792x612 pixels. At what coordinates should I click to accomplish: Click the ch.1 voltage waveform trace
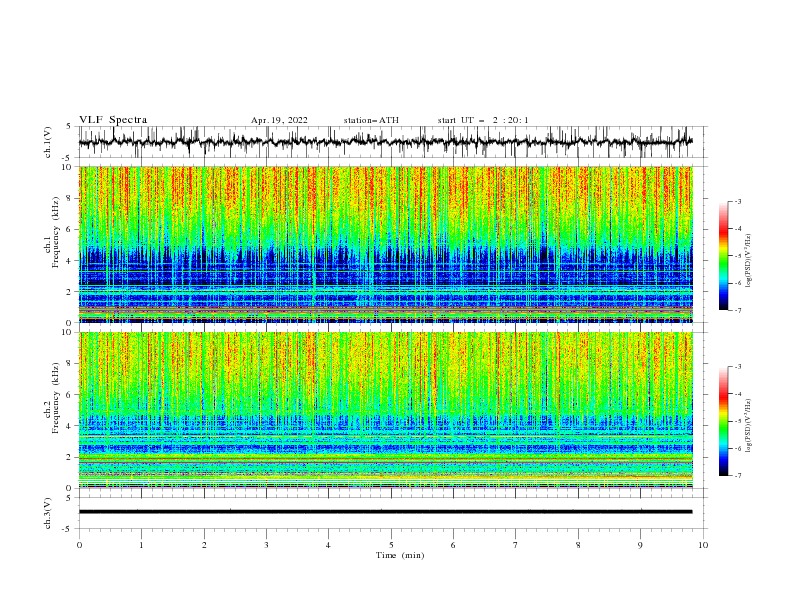coord(385,142)
